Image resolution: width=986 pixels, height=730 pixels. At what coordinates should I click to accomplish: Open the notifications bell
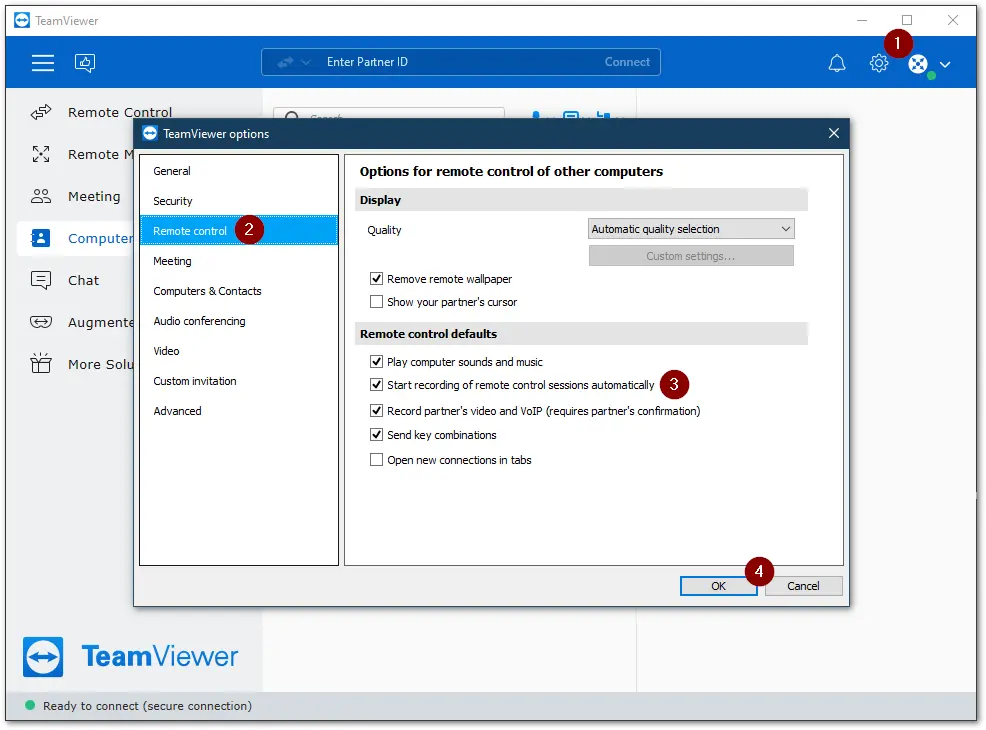(836, 63)
